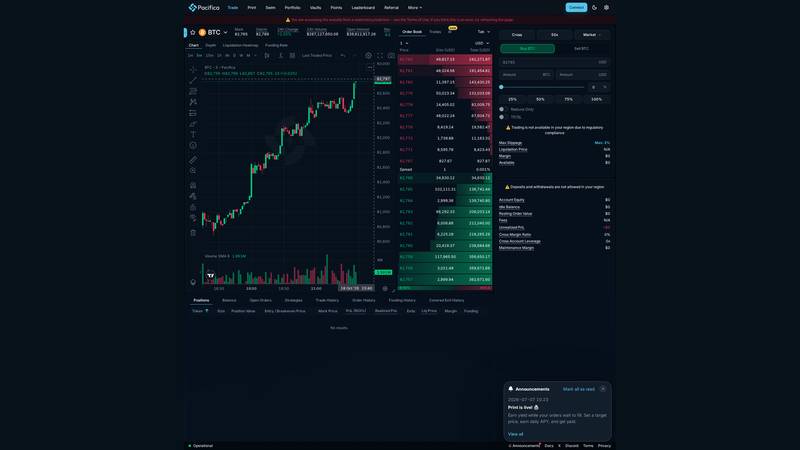Switch to the Depth tab
The width and height of the screenshot is (800, 450).
210,45
